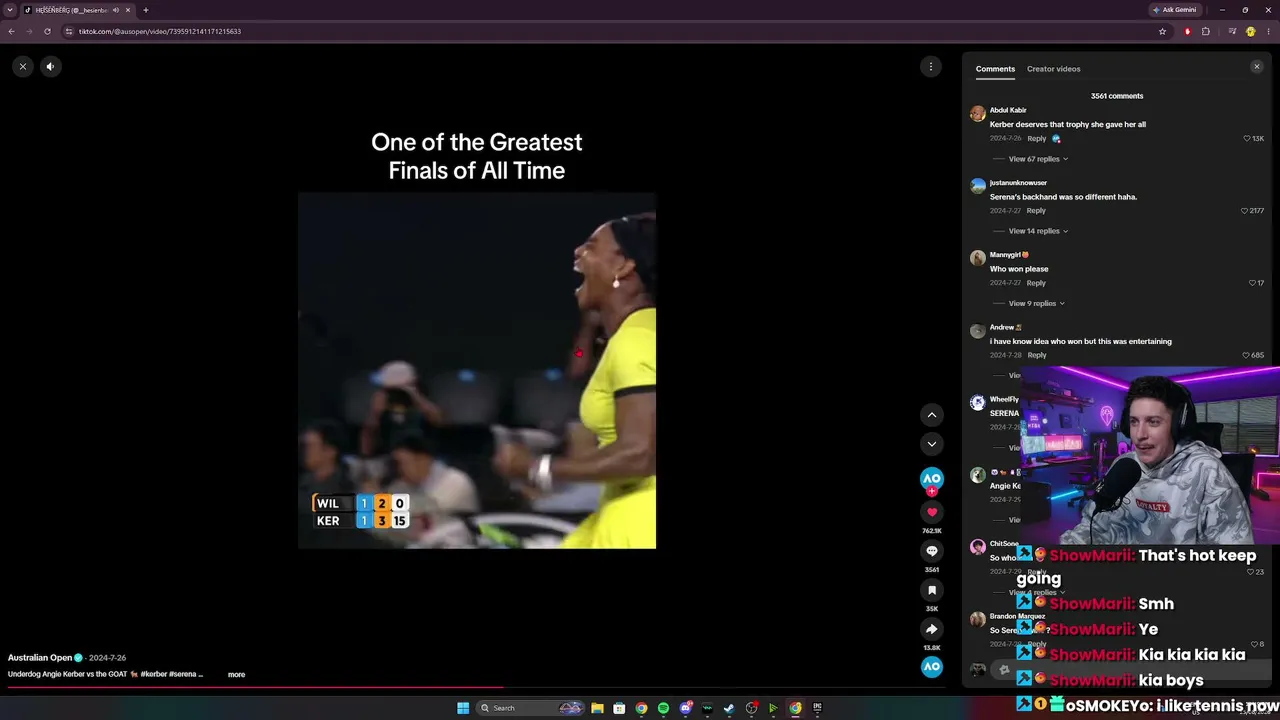Screen dimensions: 1280x720
Task: Reload the TikTok page
Action: [x=47, y=31]
